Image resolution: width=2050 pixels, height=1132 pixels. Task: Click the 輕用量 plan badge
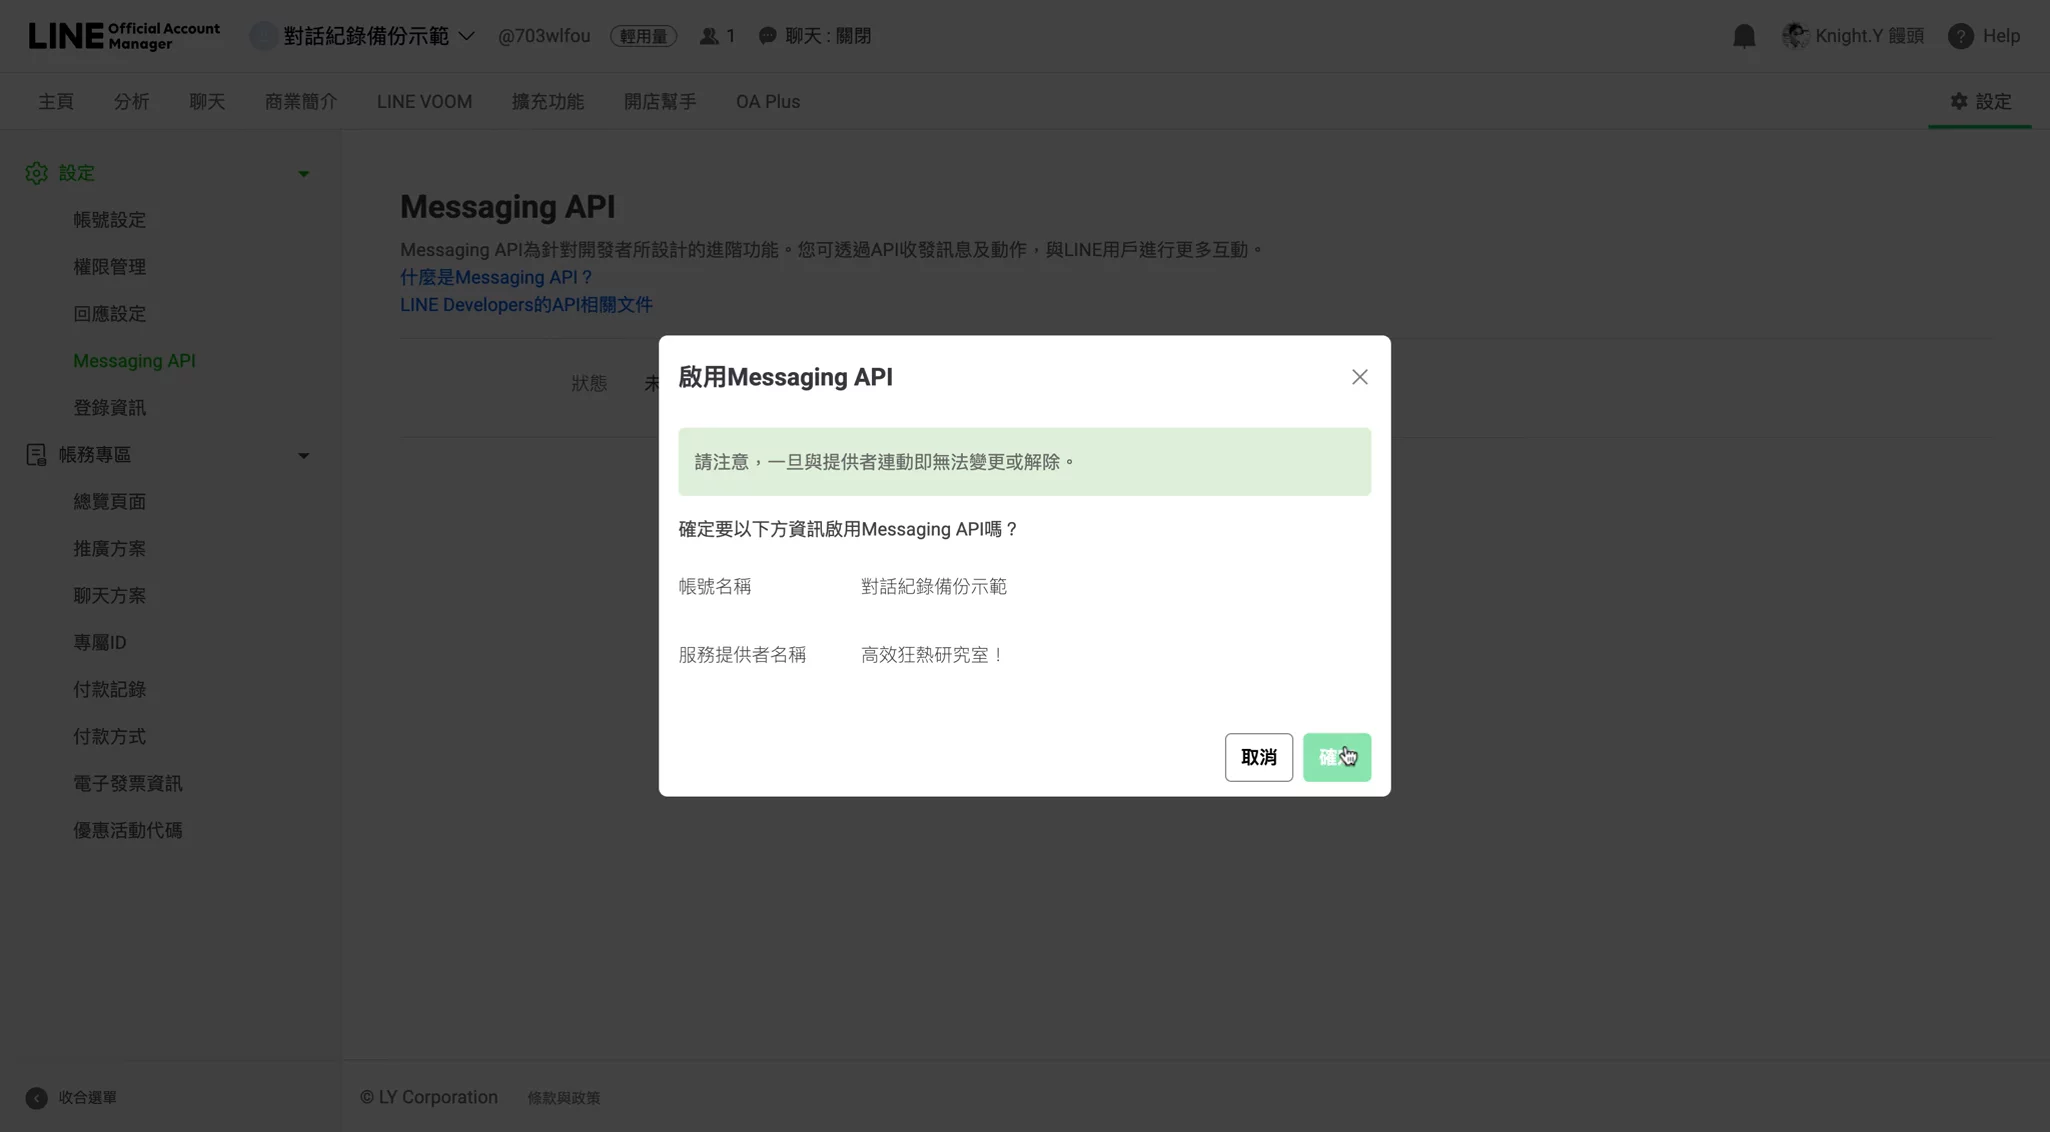643,36
